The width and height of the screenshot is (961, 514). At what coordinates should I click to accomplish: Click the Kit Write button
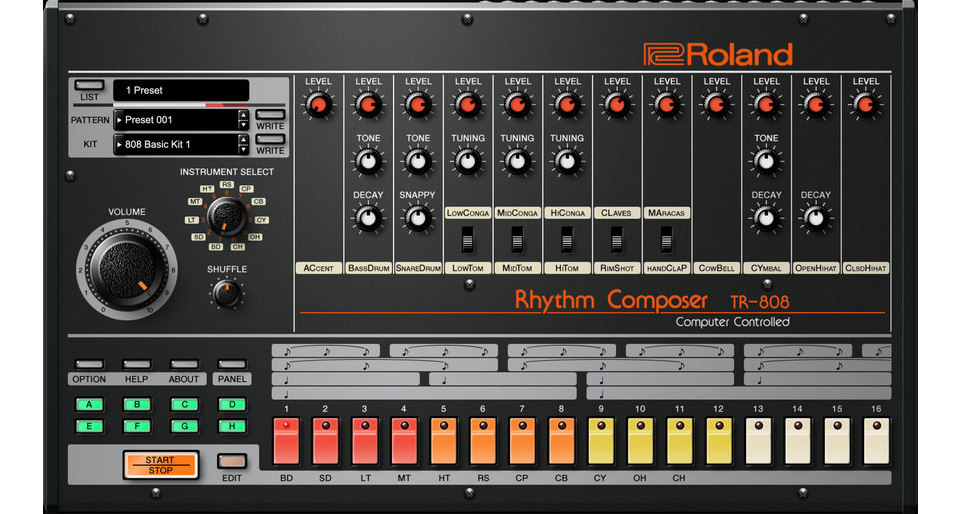tap(270, 139)
